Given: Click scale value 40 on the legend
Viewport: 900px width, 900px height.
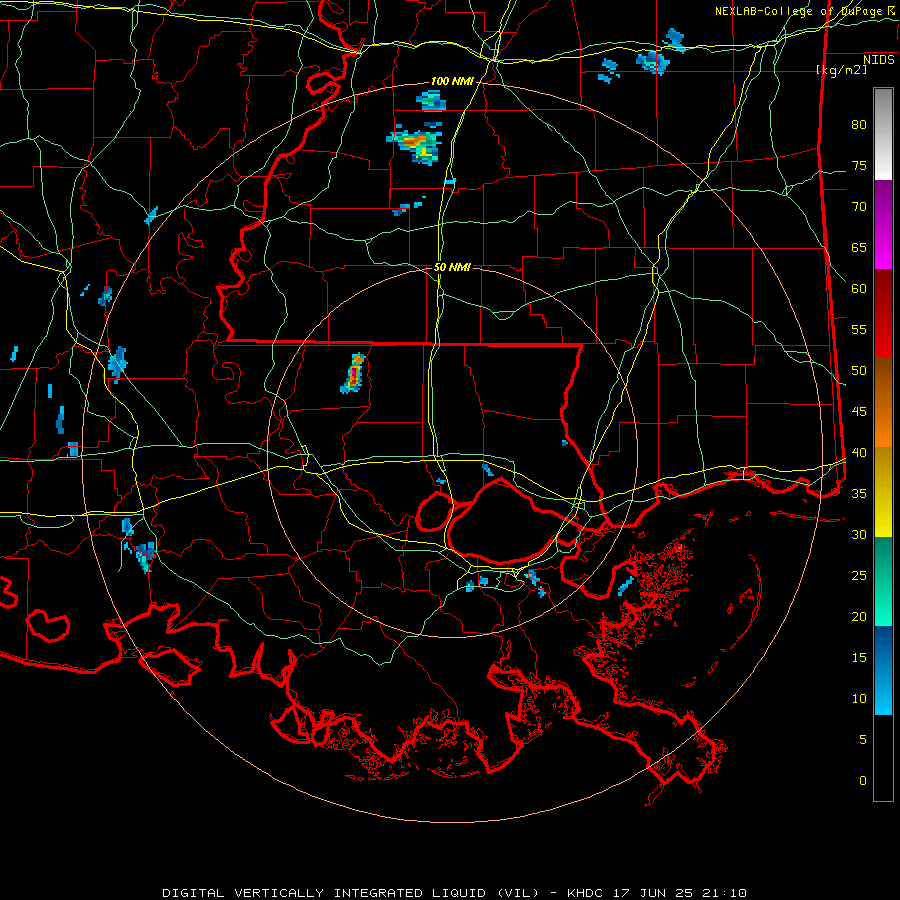Looking at the screenshot, I should tap(859, 453).
